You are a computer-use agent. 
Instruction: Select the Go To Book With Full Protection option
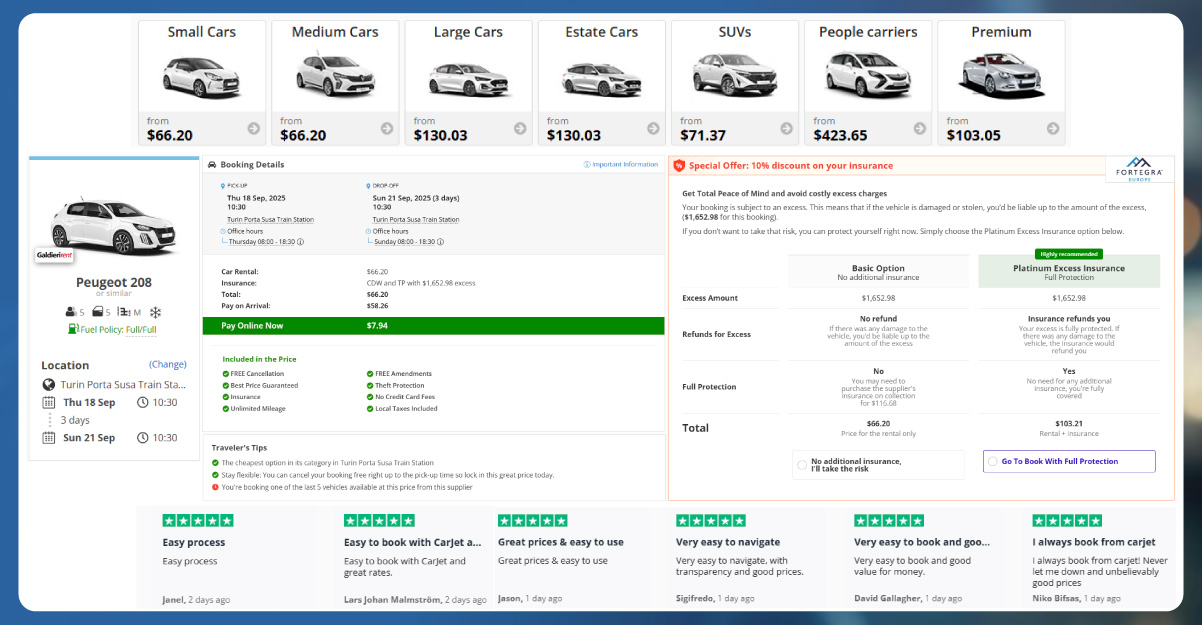coord(1068,461)
